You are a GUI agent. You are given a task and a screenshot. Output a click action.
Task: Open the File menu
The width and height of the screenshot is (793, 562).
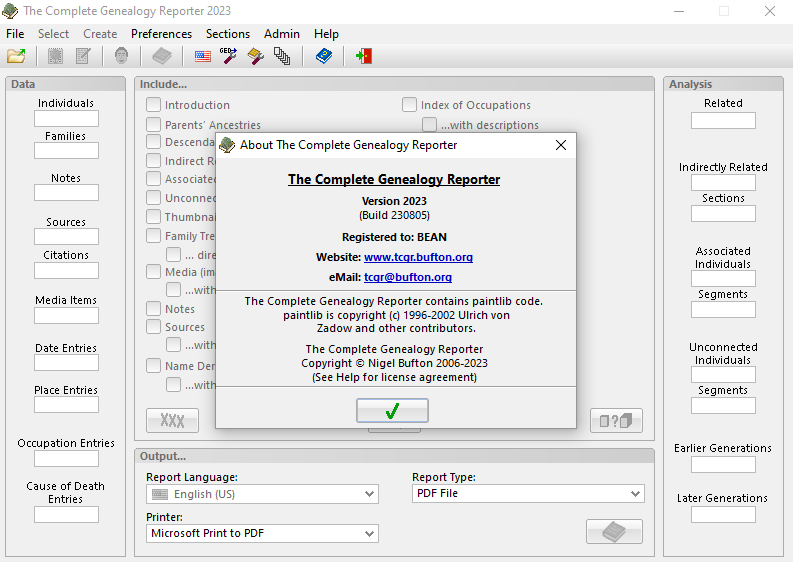click(x=15, y=34)
